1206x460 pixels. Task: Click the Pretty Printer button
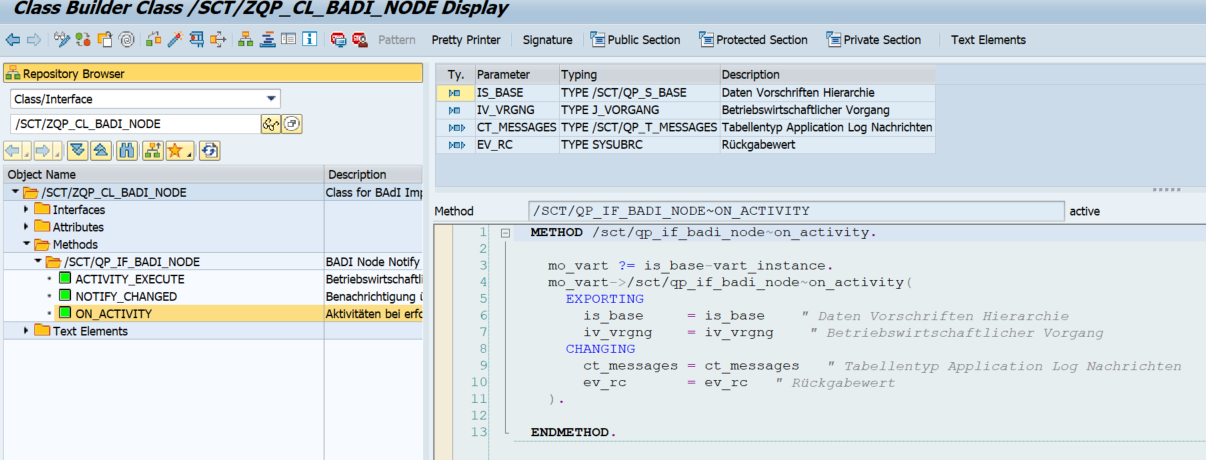(x=466, y=40)
